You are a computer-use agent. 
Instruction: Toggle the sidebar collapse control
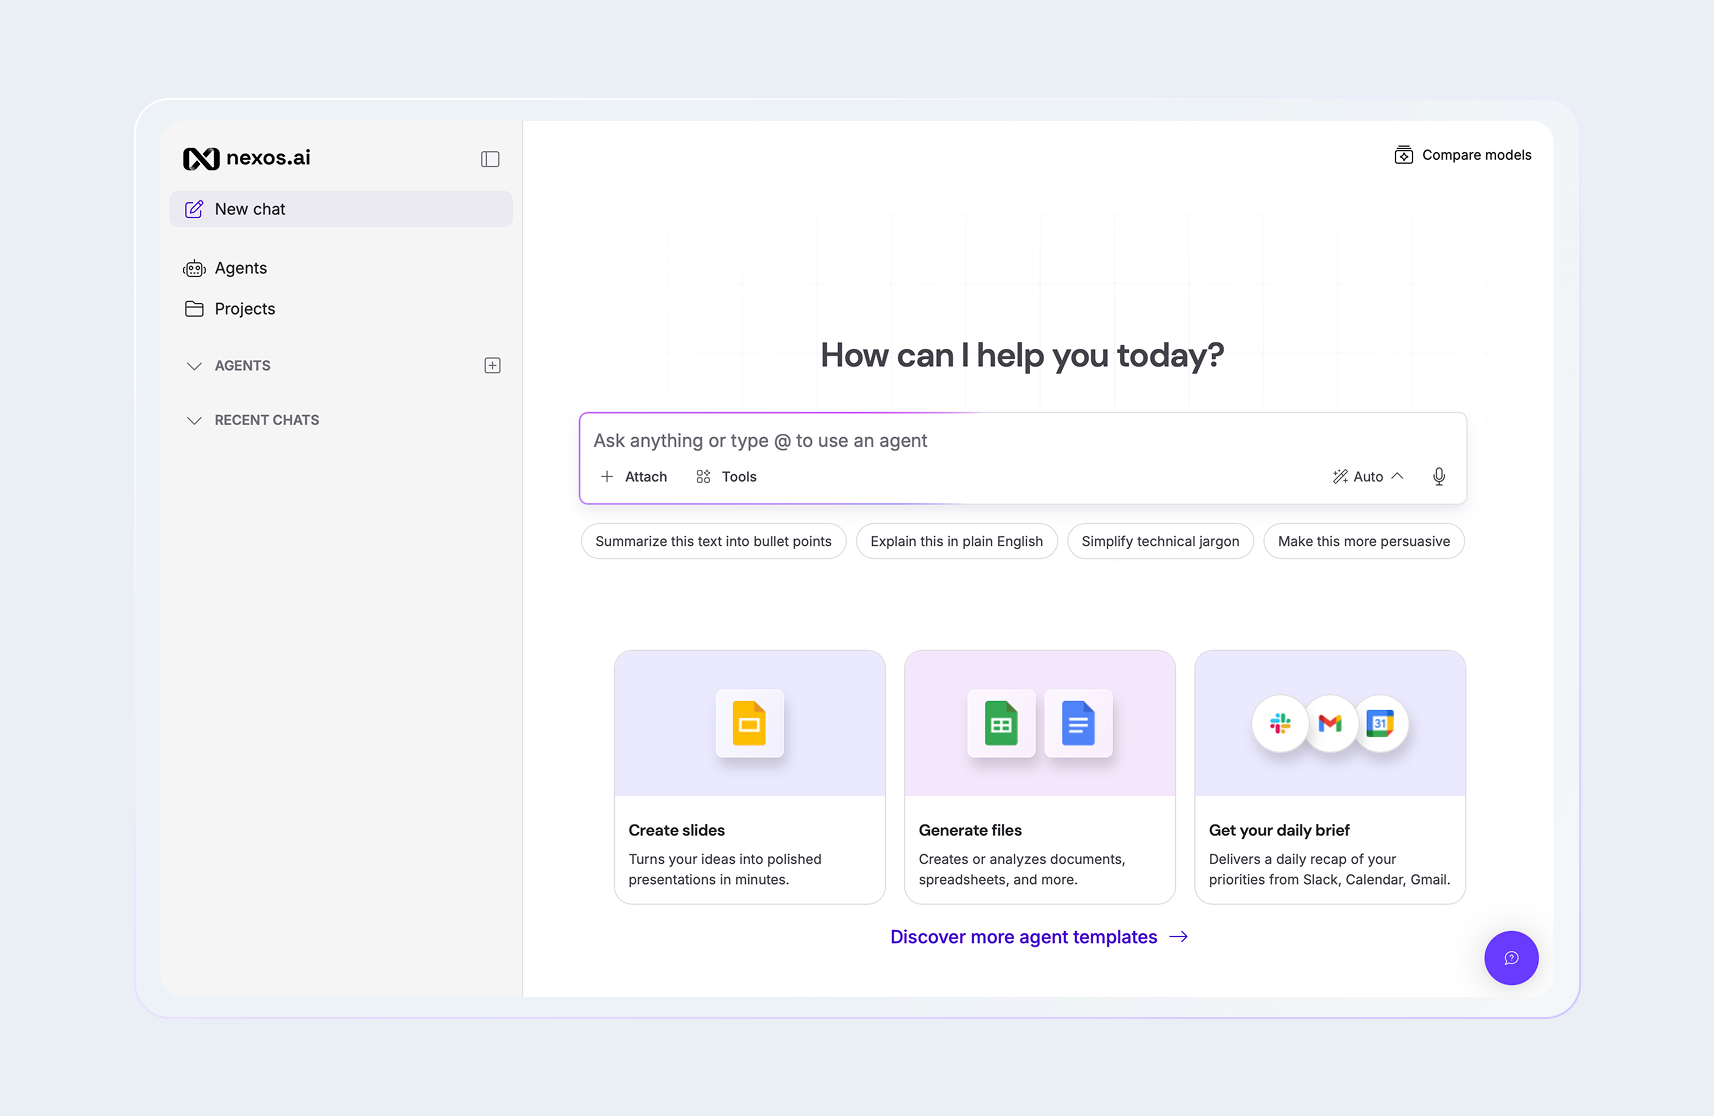(489, 158)
